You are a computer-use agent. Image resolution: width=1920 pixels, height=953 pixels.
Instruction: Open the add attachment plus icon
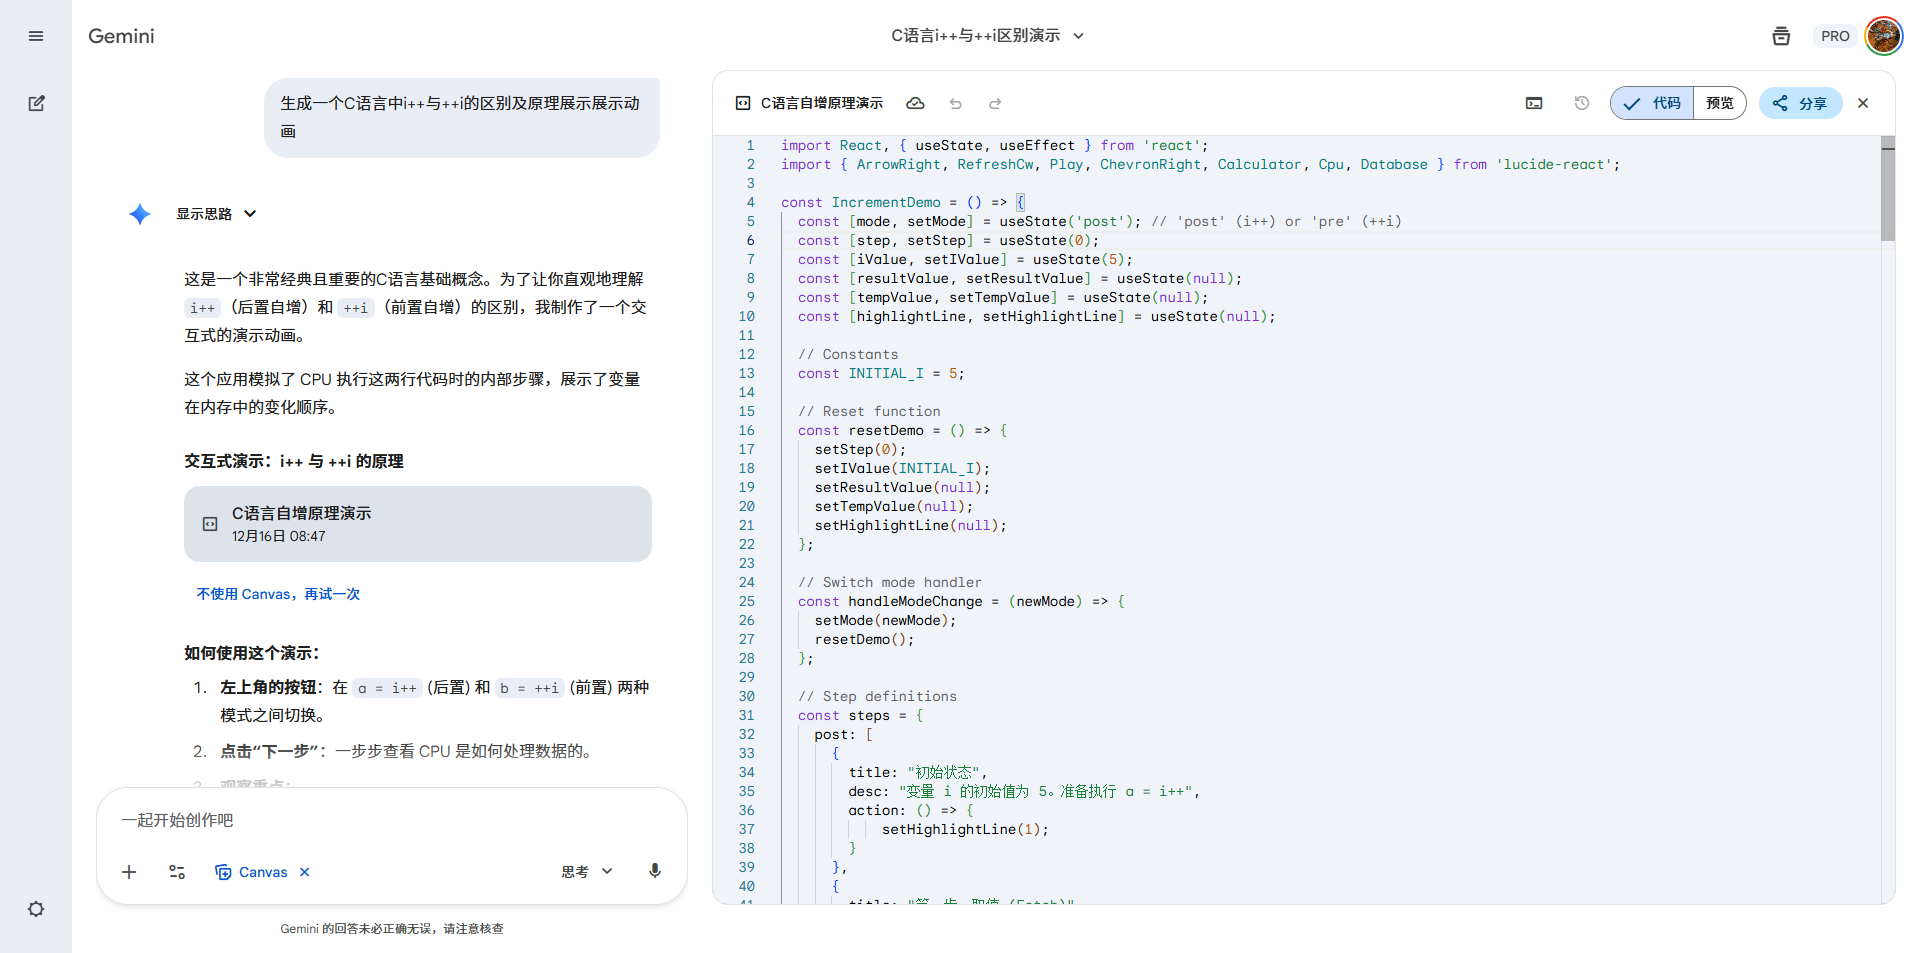[x=128, y=871]
